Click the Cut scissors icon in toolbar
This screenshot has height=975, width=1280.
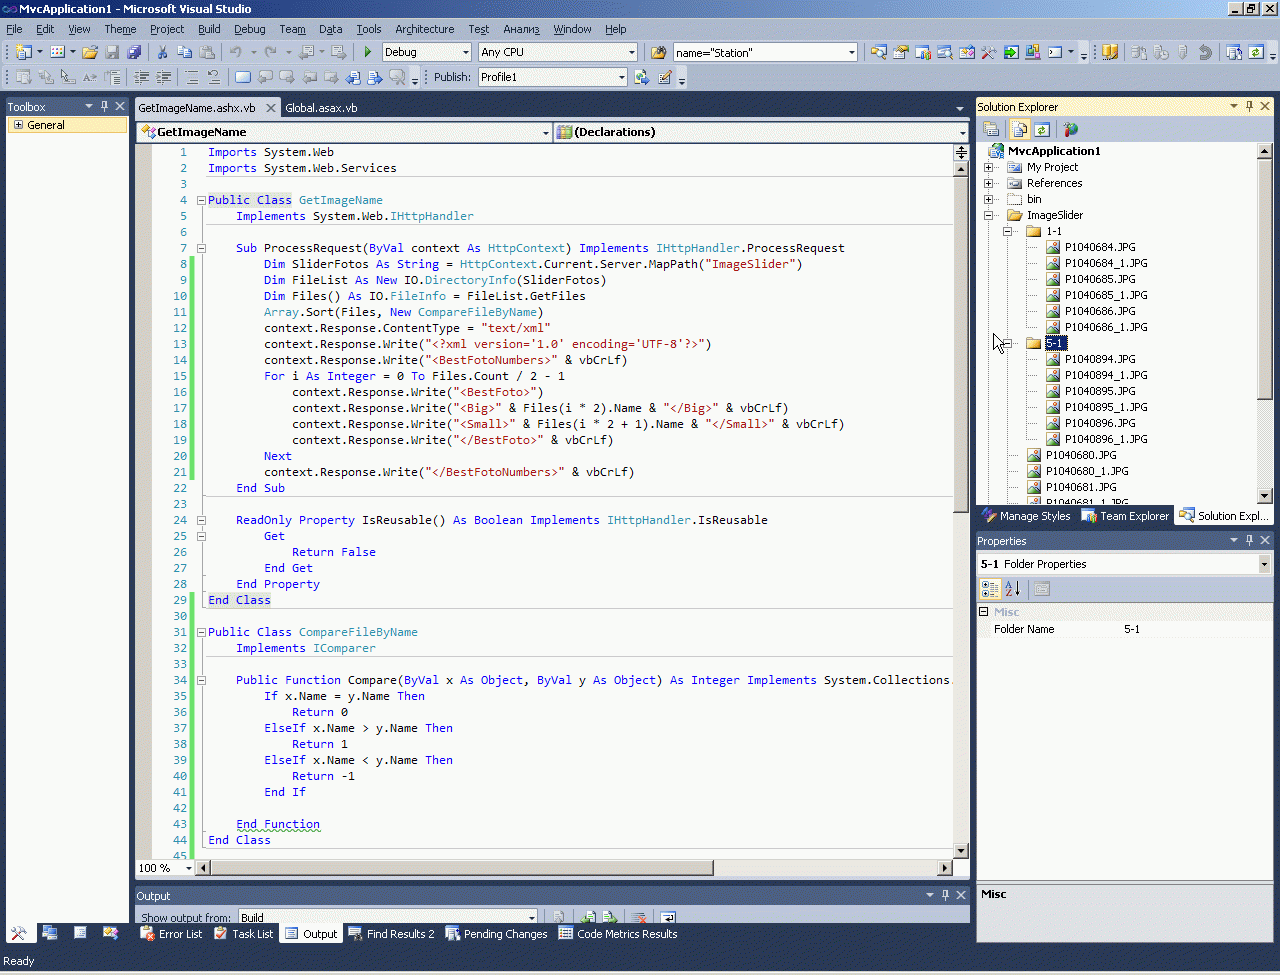point(162,52)
